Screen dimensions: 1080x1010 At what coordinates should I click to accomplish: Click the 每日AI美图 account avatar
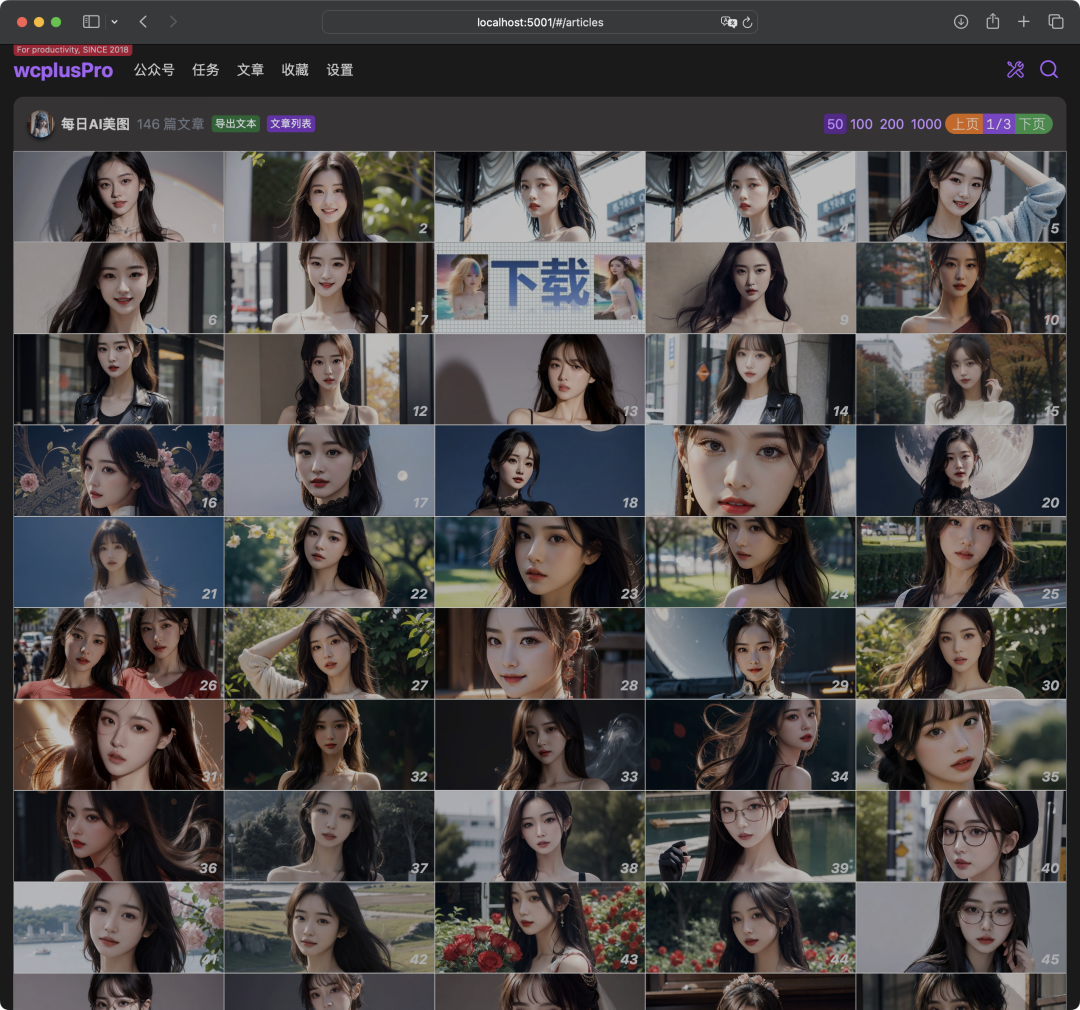[41, 124]
